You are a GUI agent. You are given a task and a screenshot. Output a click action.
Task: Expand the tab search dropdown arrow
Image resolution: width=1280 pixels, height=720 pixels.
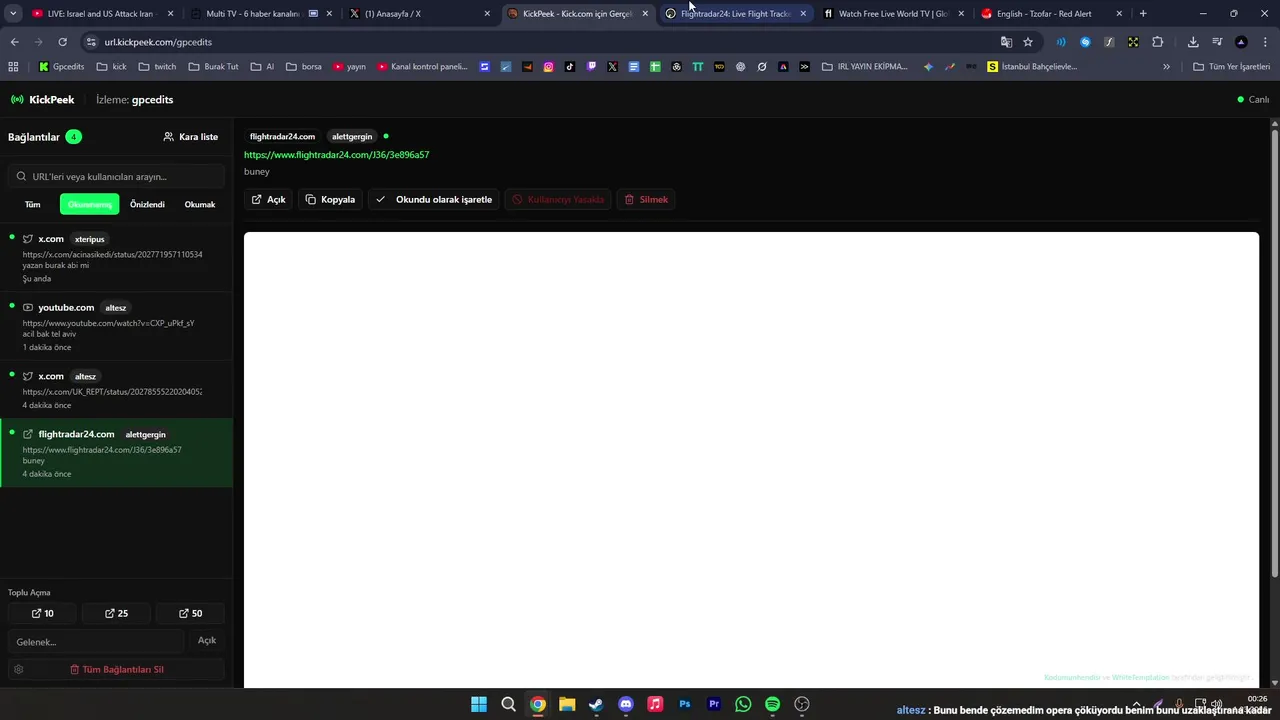[x=12, y=14]
